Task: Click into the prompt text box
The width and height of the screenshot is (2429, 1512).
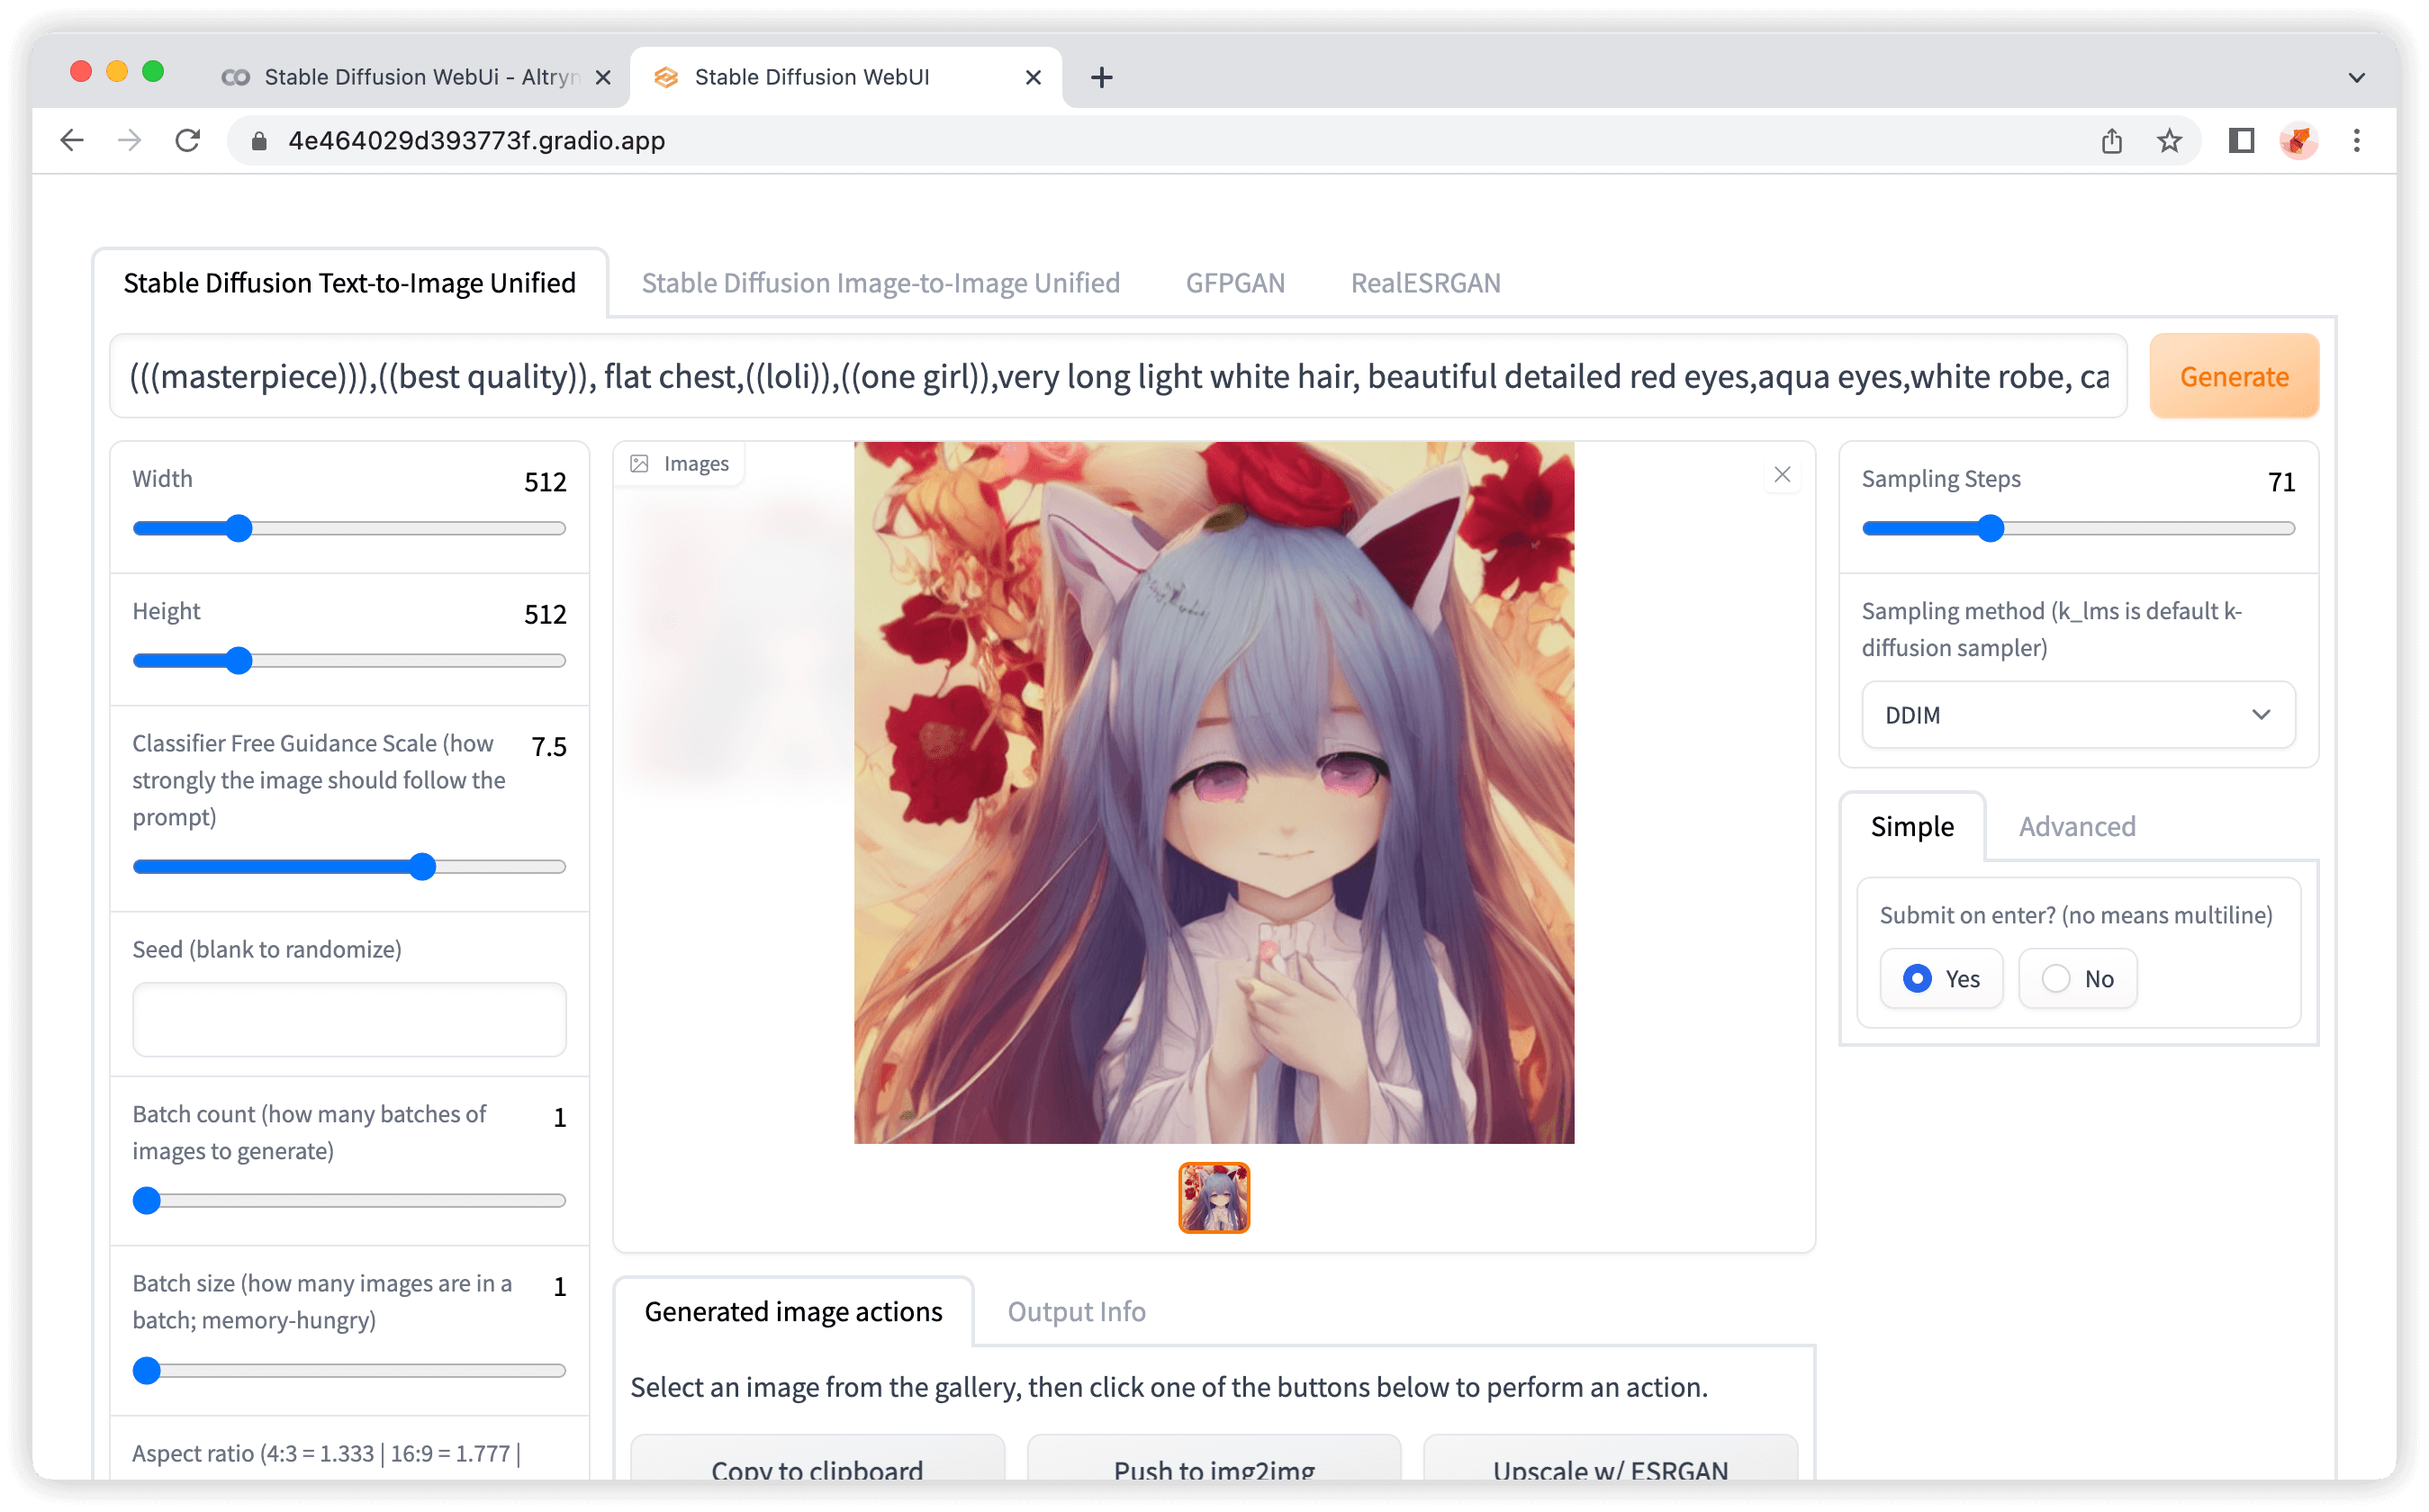Action: pyautogui.click(x=1118, y=376)
